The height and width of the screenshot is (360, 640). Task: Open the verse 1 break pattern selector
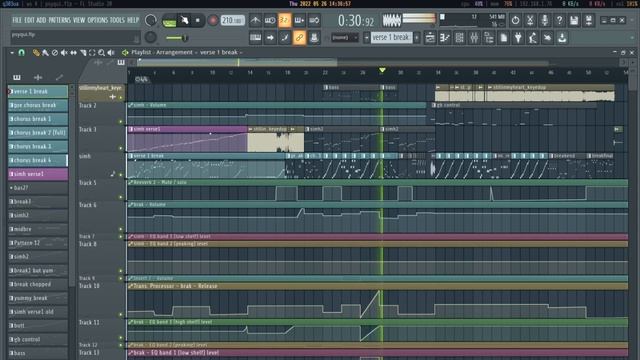(x=391, y=38)
